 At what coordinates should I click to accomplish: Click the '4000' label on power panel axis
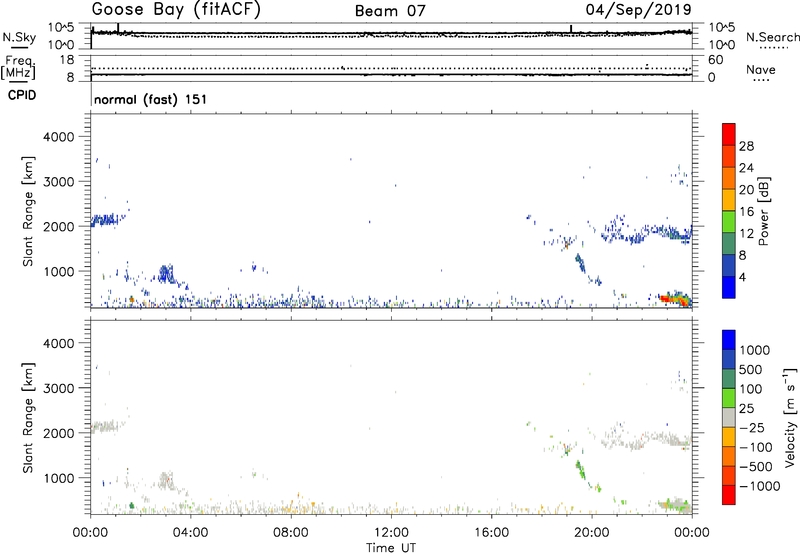[58, 137]
